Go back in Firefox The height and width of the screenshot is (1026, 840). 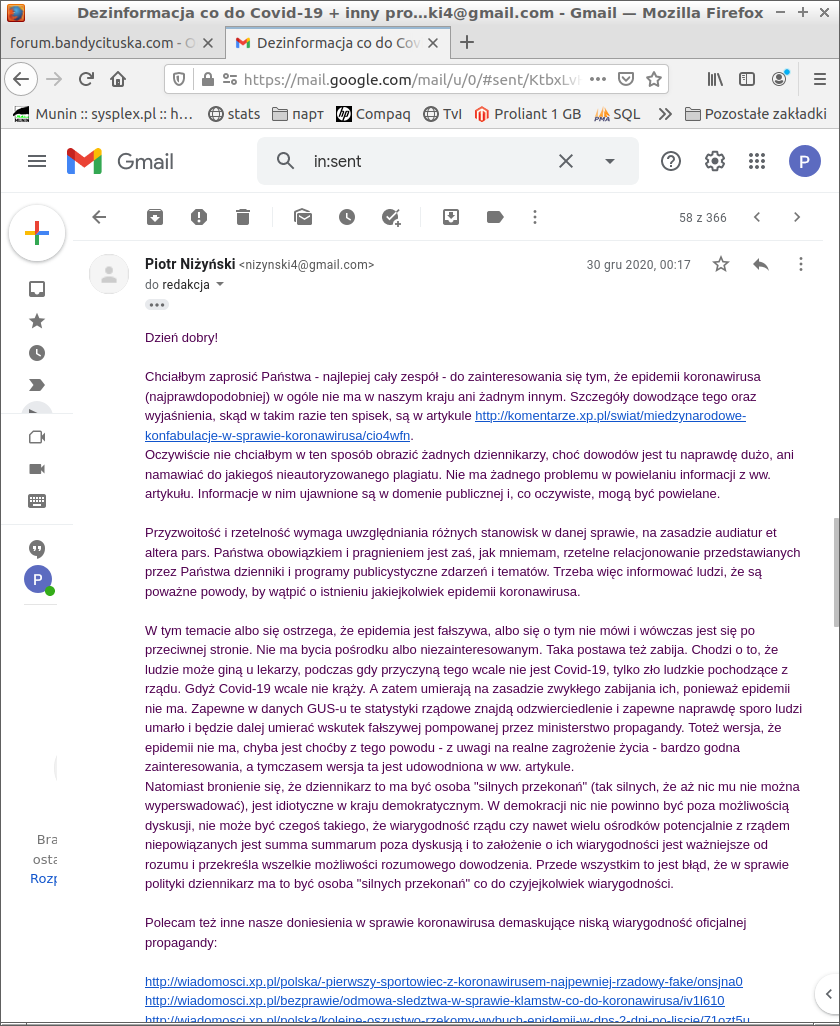(21, 79)
